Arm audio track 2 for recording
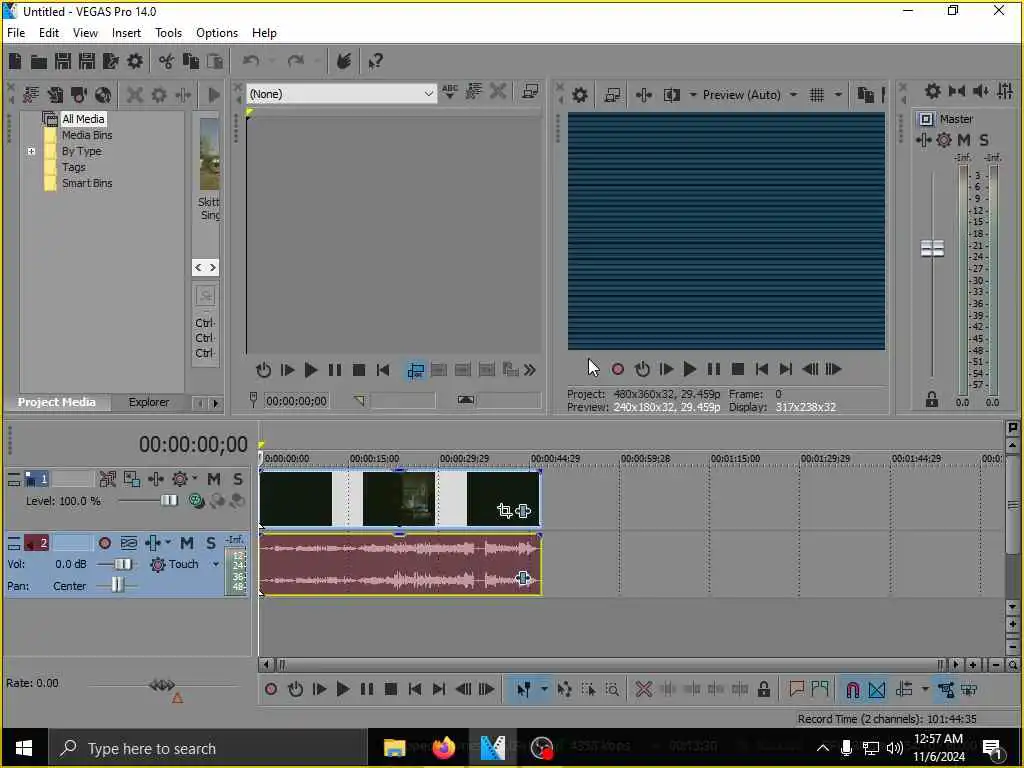The height and width of the screenshot is (768, 1024). coord(104,543)
